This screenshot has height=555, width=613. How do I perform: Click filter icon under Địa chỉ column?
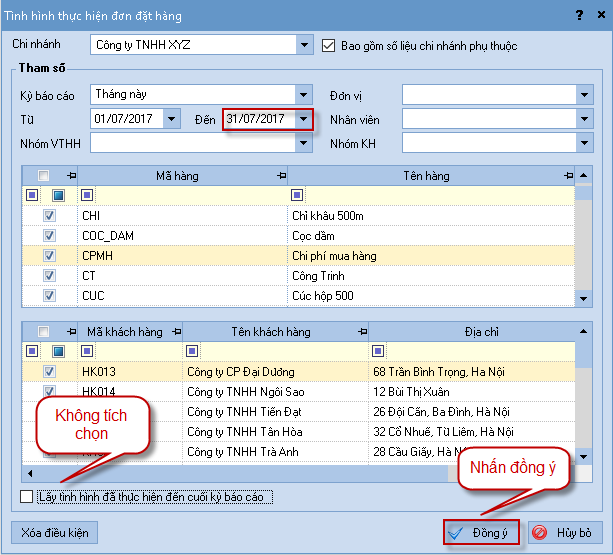point(378,351)
